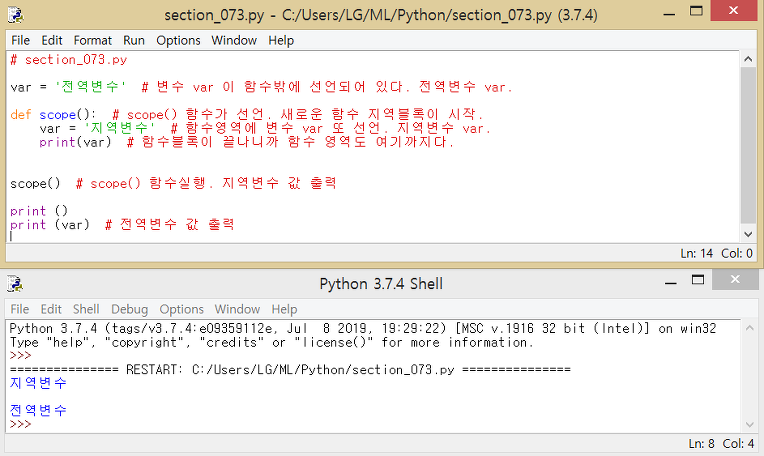Minimize the section_073.py editor window
The image size is (764, 456).
click(669, 14)
